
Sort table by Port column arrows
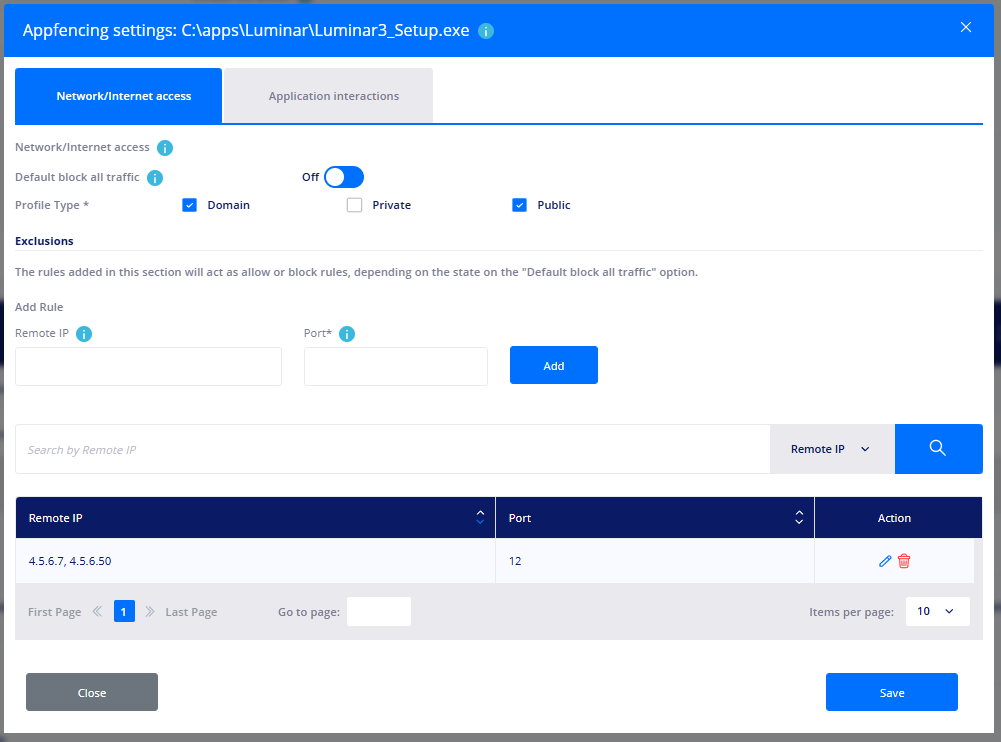799,517
